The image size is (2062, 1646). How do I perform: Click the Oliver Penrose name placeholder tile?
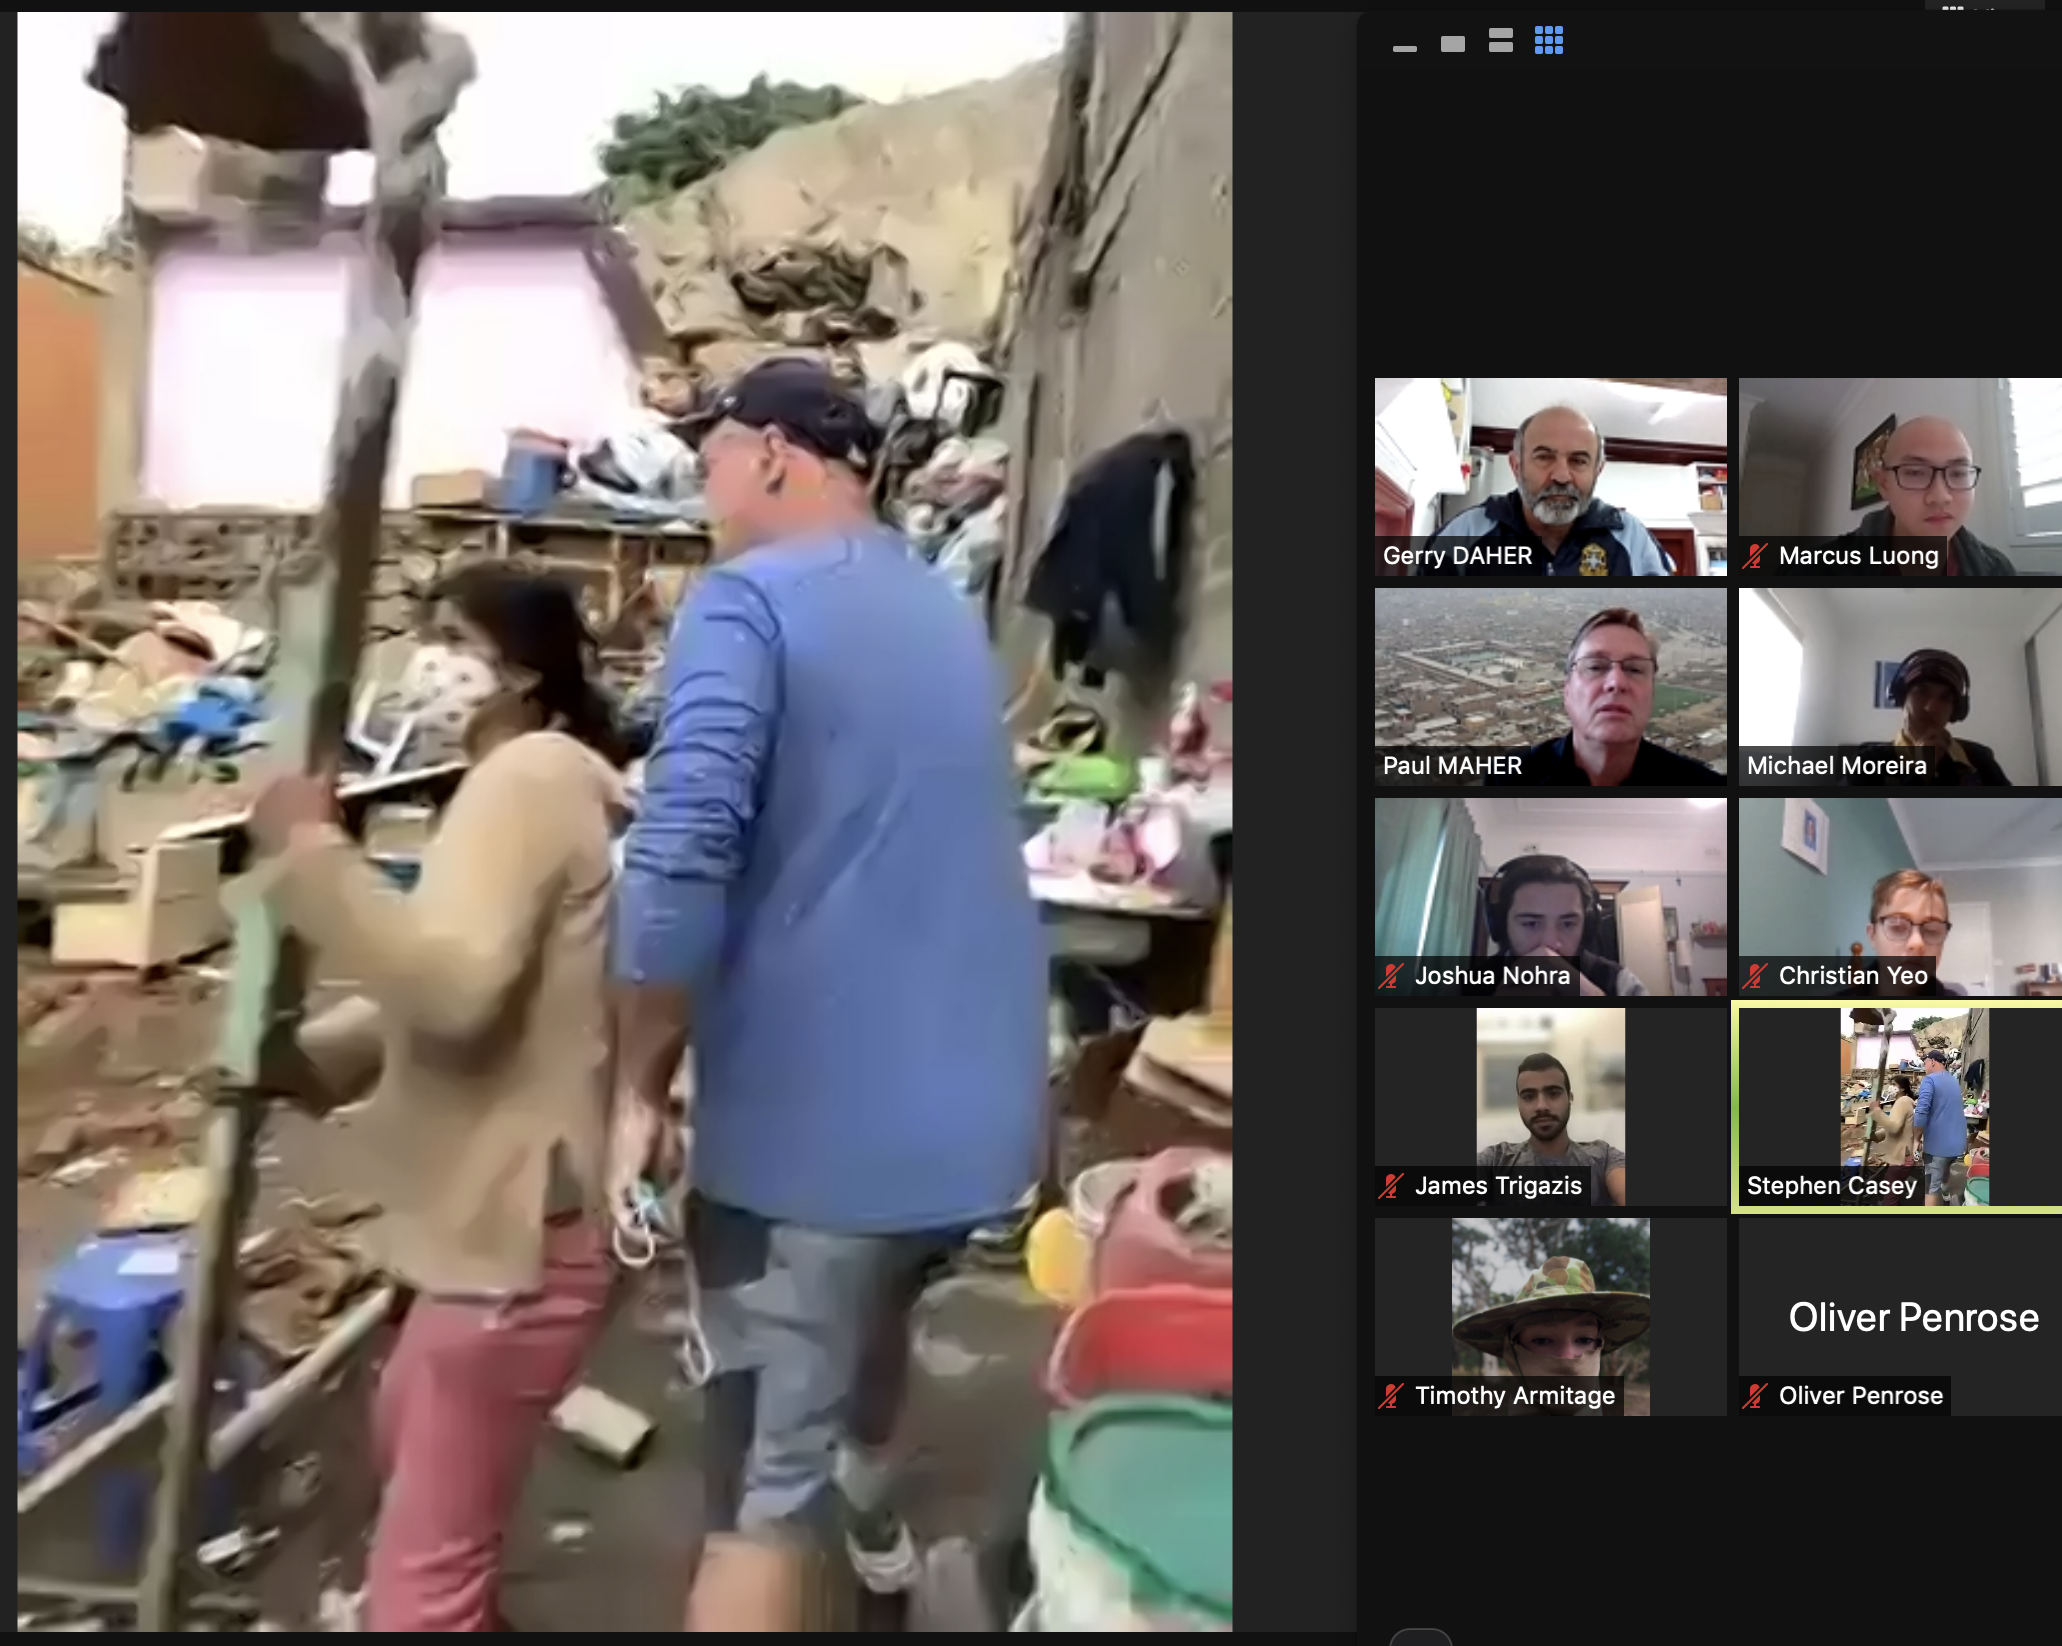coord(1912,1317)
